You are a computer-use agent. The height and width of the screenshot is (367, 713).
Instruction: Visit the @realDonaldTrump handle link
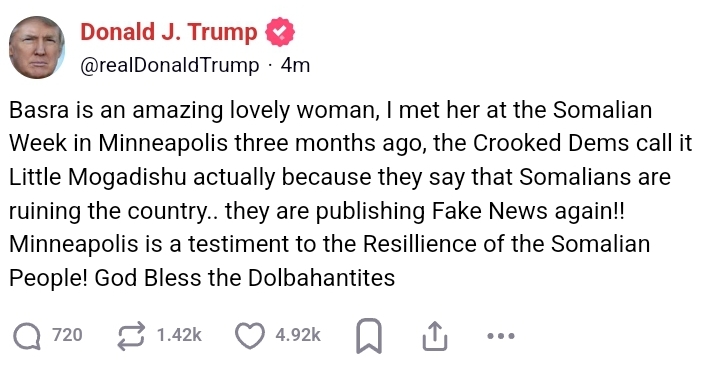[170, 65]
